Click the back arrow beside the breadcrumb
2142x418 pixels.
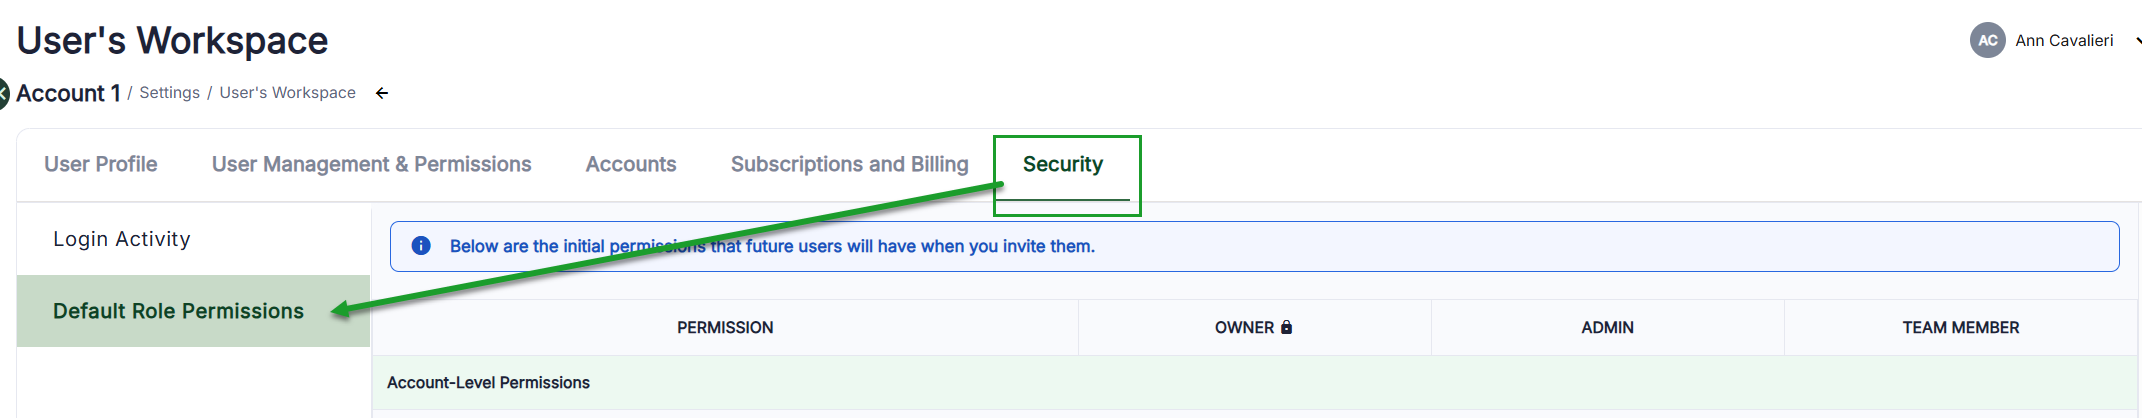point(382,93)
